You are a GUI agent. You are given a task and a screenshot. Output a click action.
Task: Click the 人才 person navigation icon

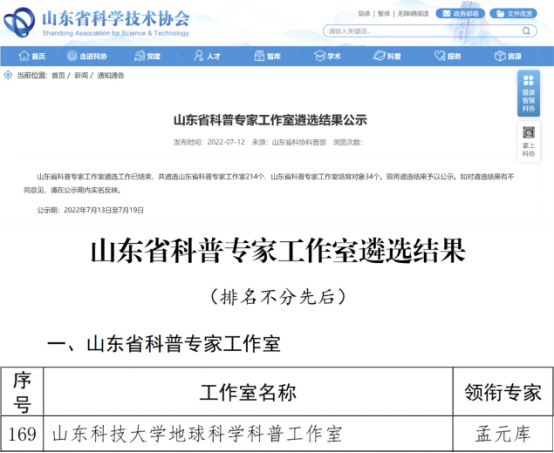point(199,56)
